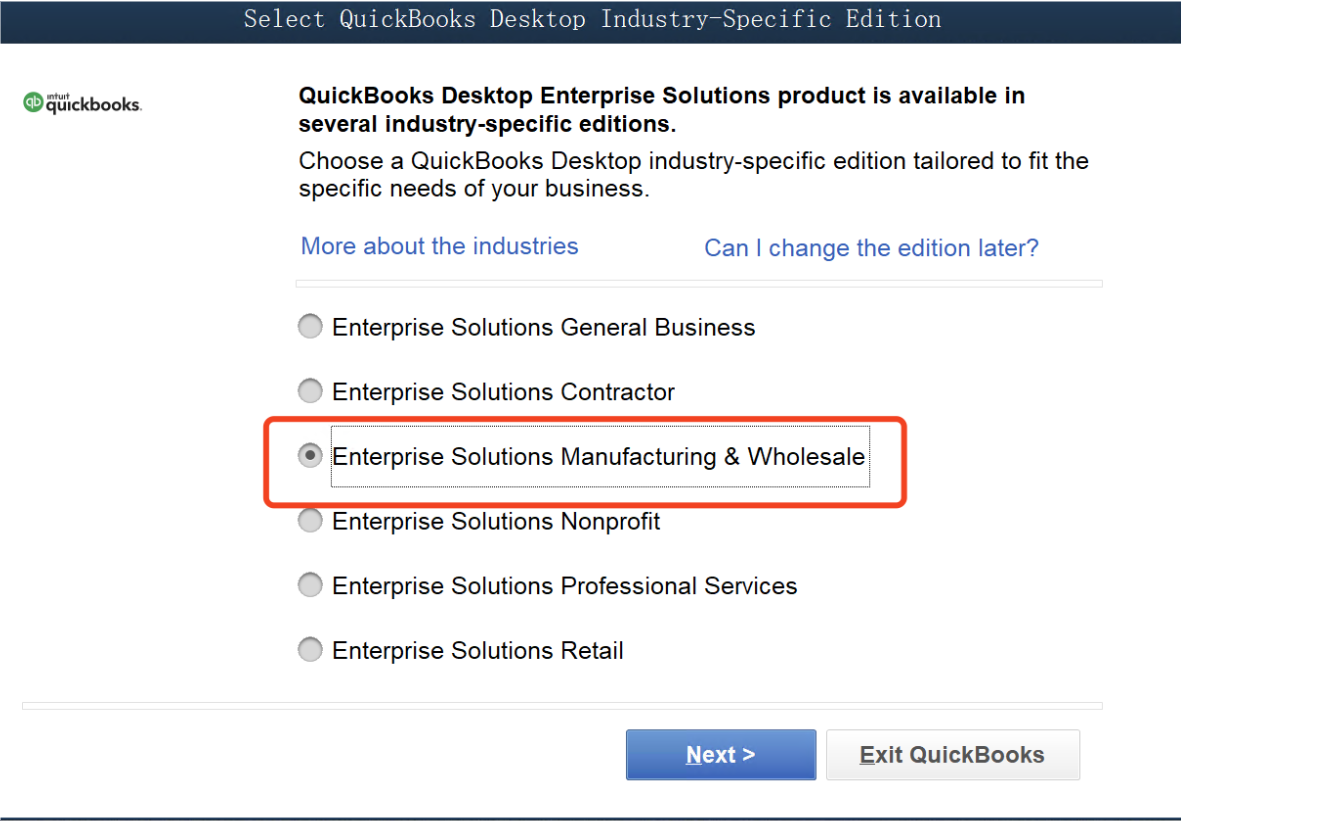This screenshot has height=822, width=1335.
Task: Choose the Contractor edition radio button
Action: [x=311, y=391]
